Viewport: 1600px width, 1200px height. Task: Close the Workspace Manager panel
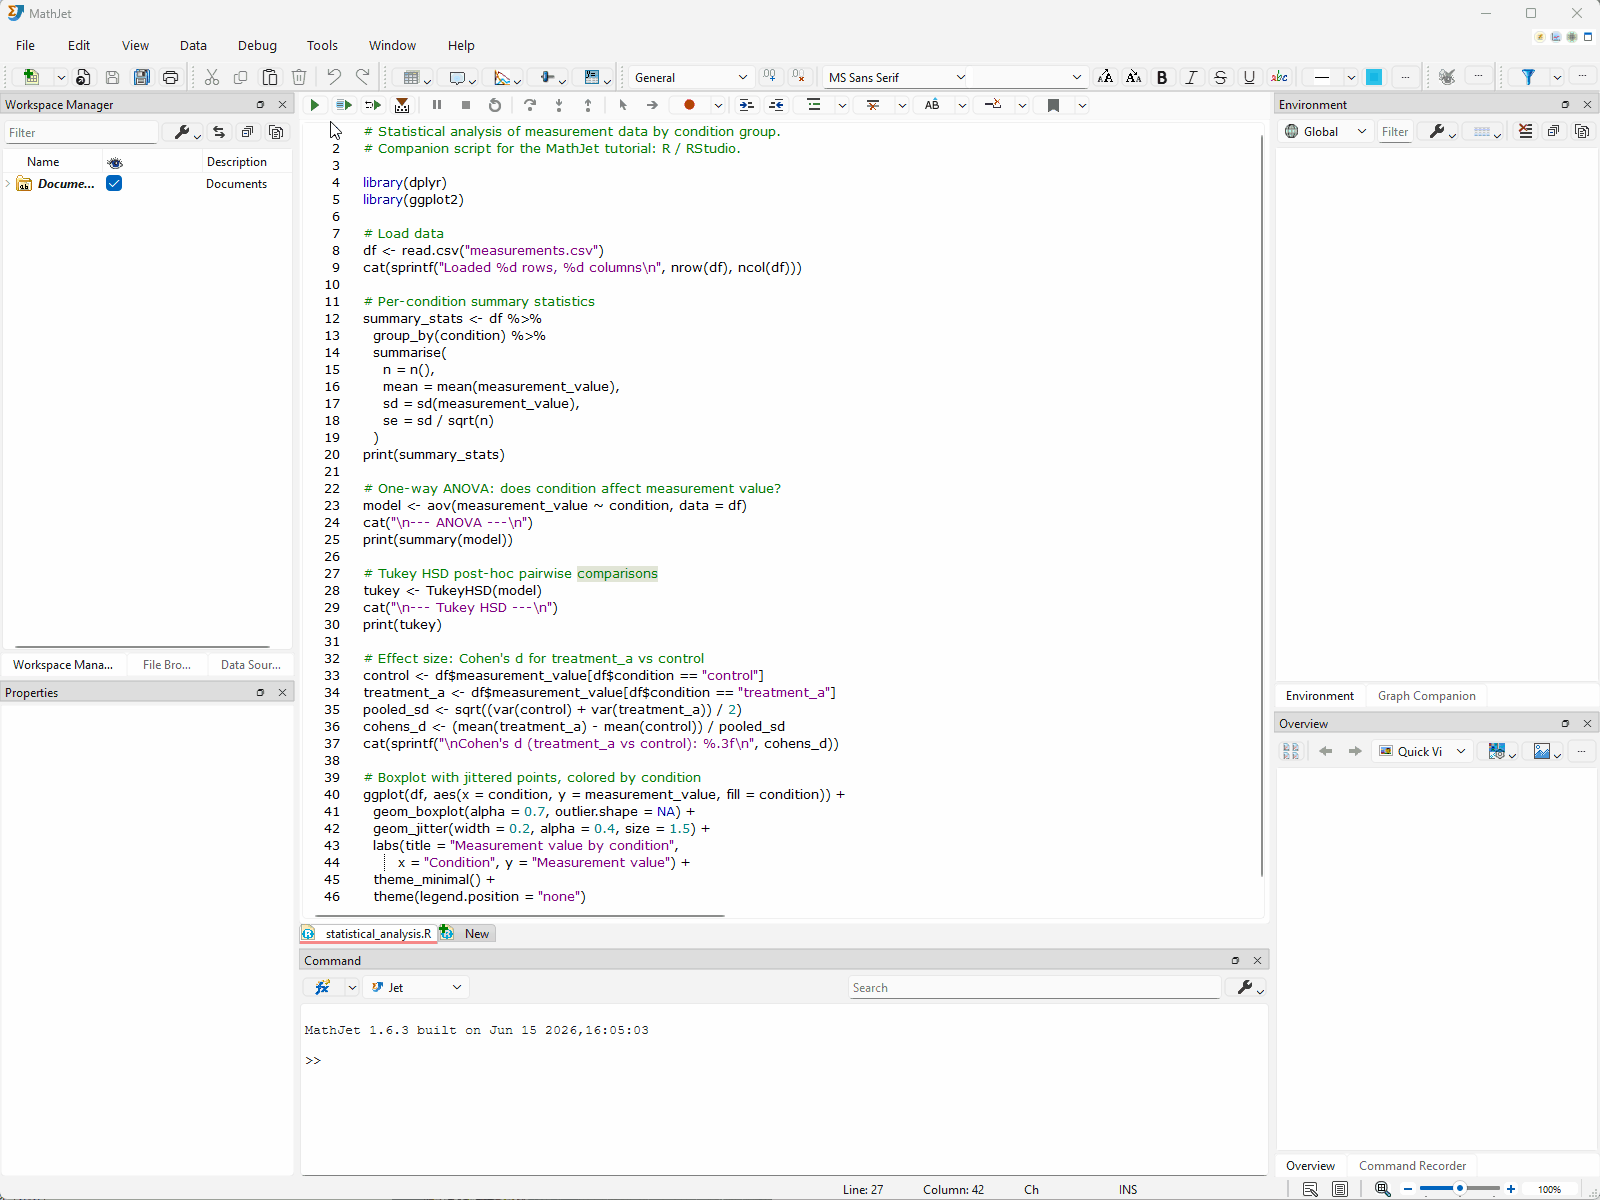point(282,104)
